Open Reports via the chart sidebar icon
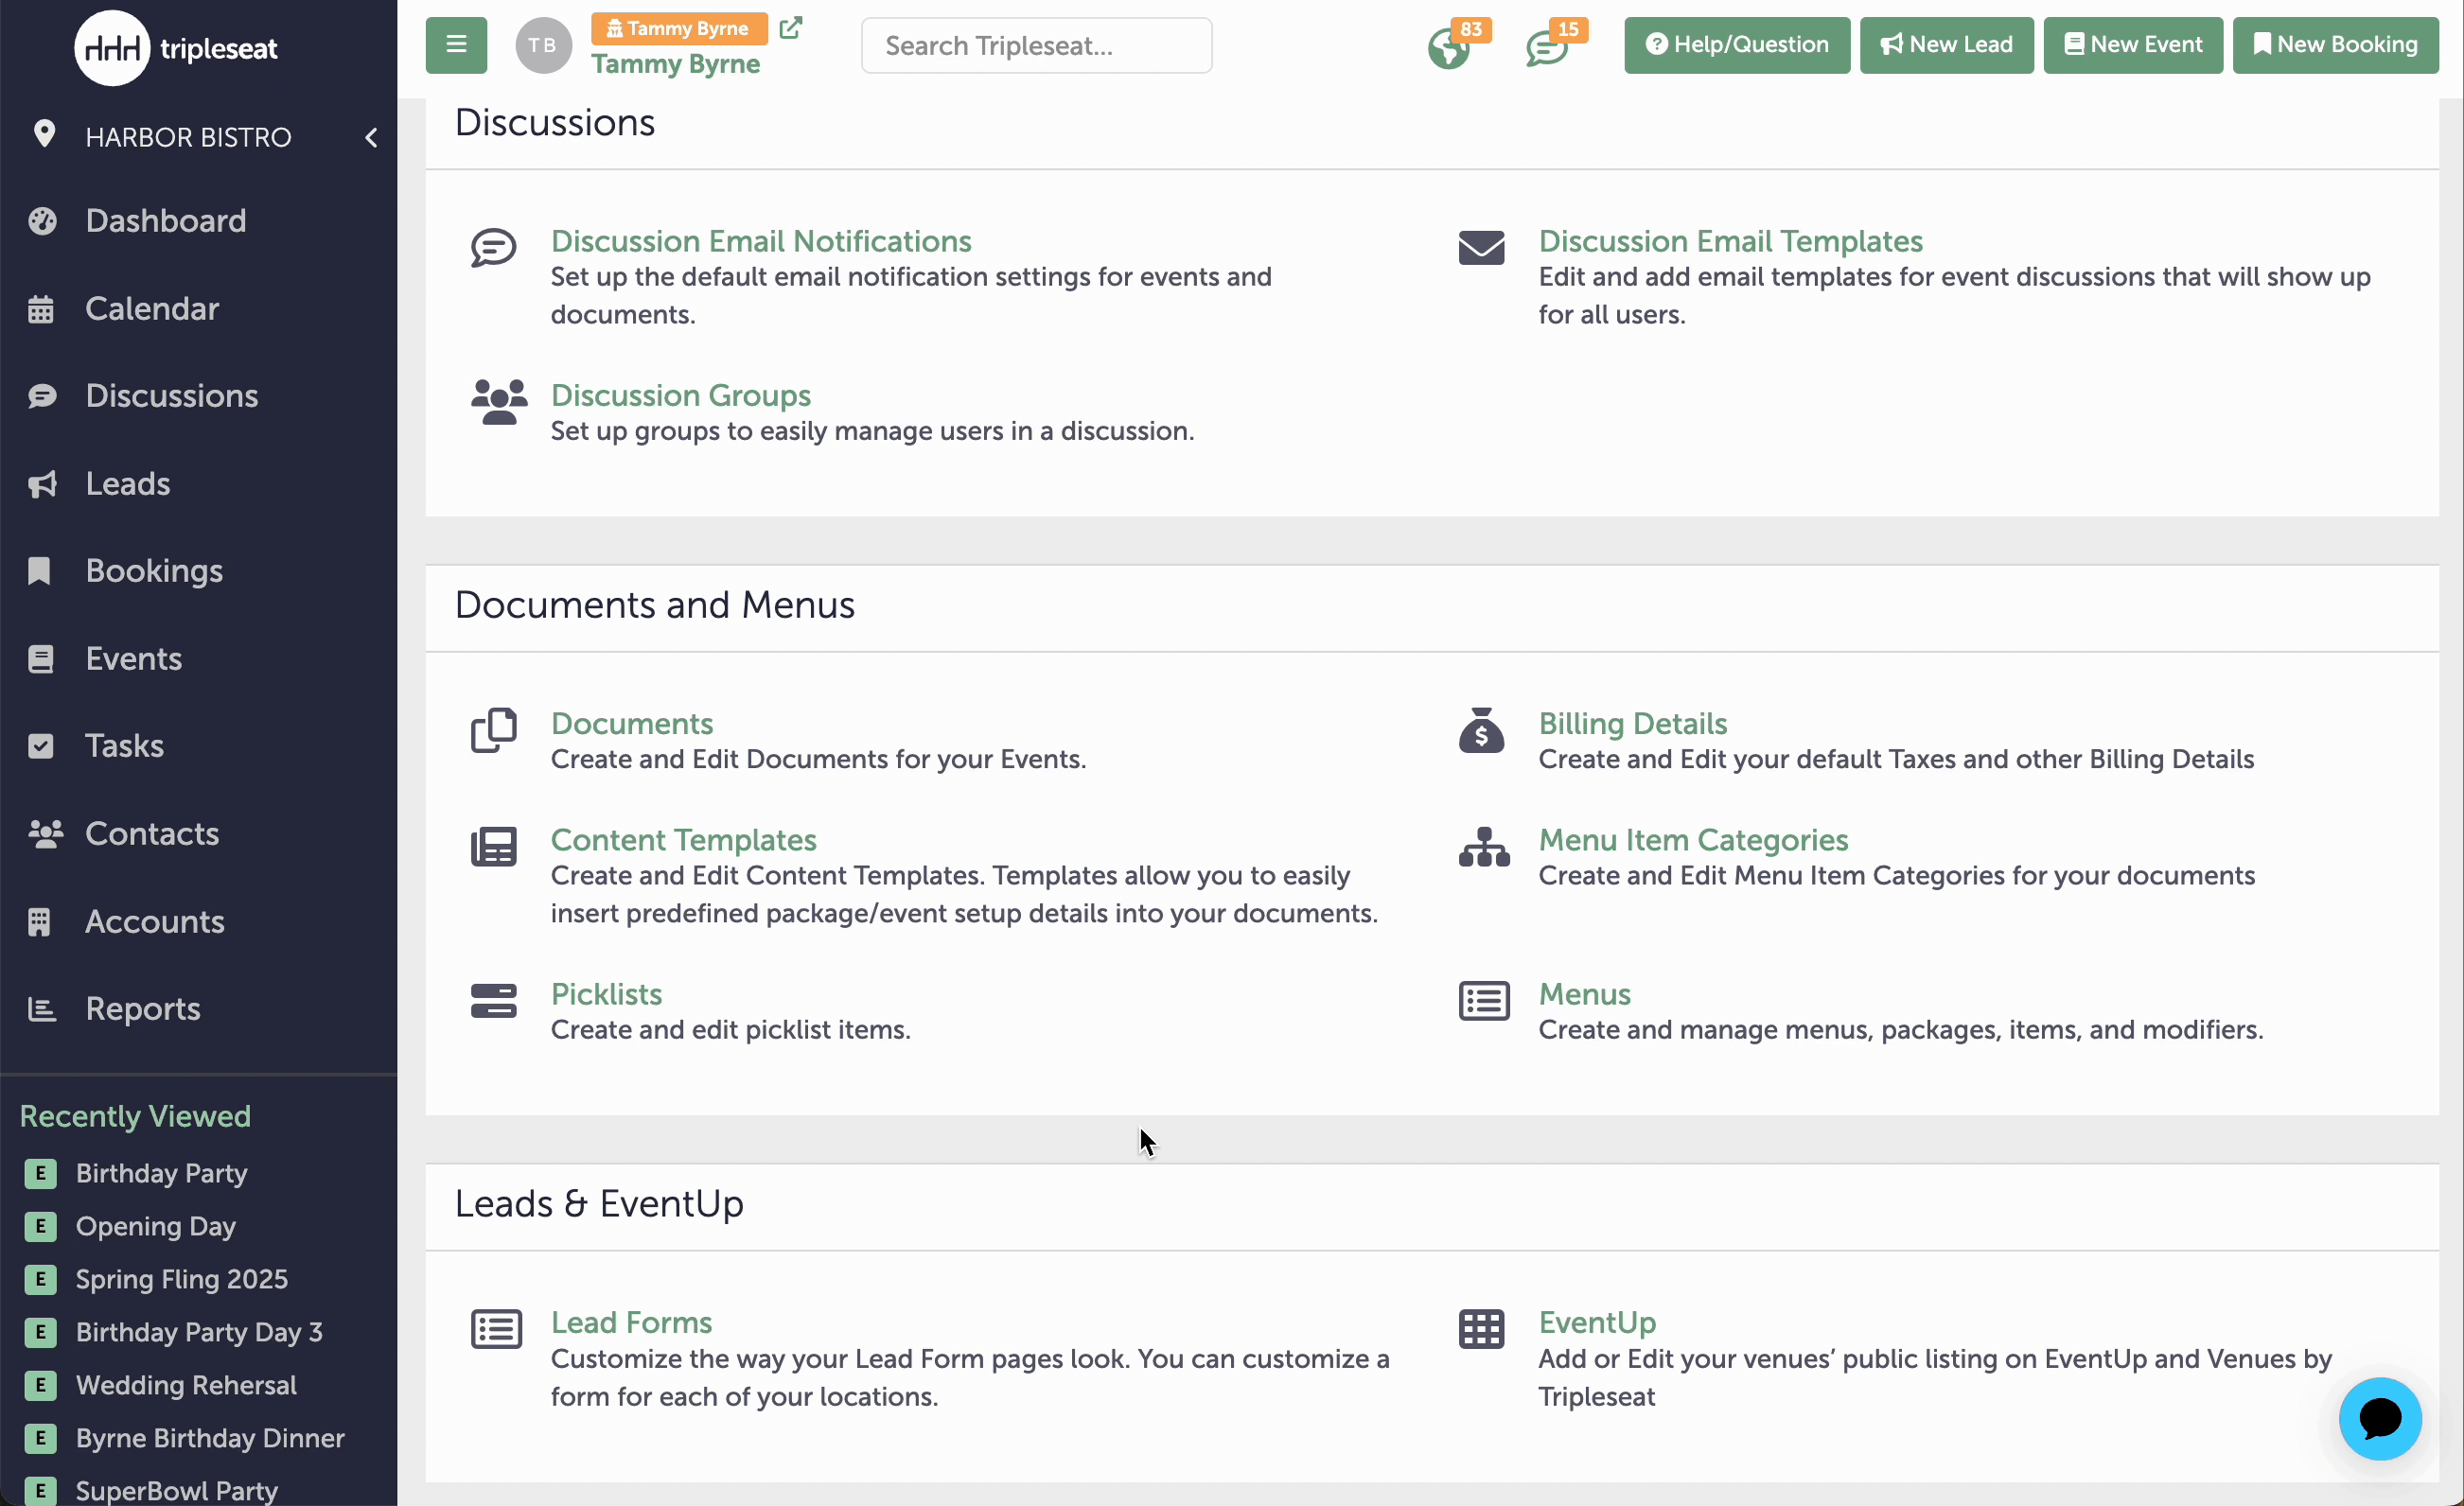Viewport: 2464px width, 1506px height. (x=42, y=1008)
